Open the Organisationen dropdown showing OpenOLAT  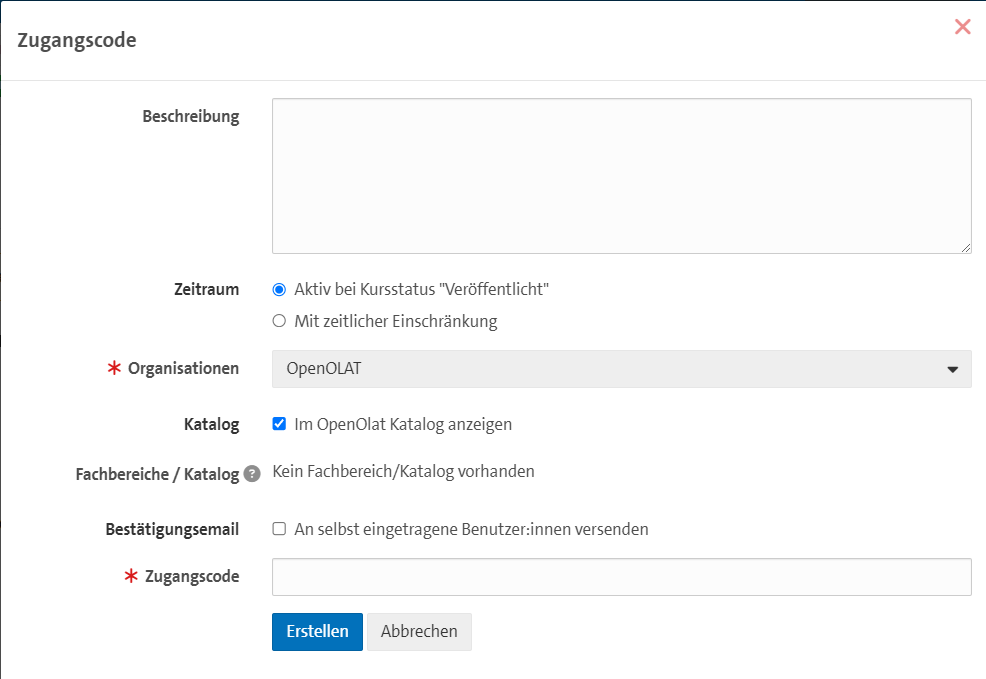click(620, 369)
